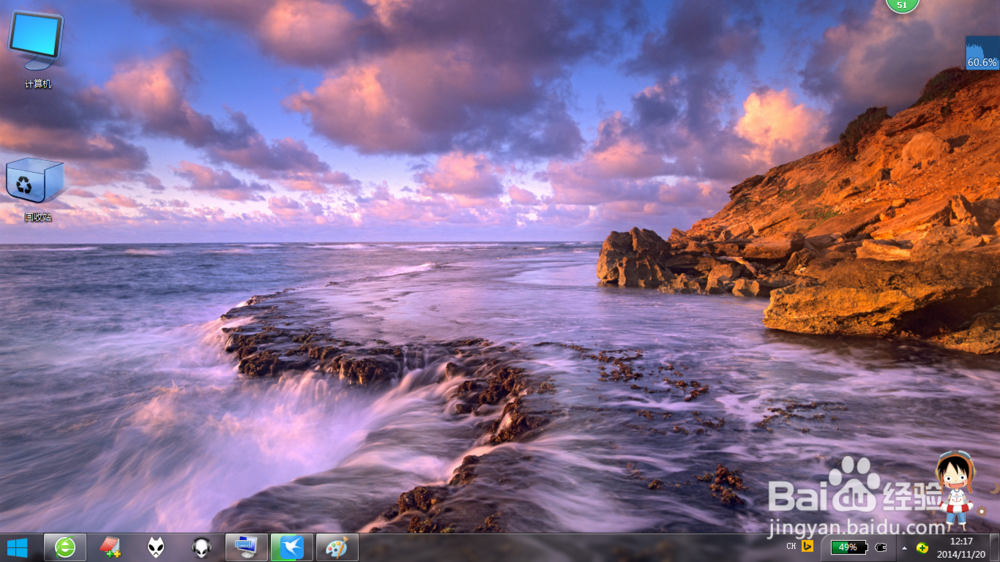This screenshot has width=1000, height=562.
Task: Open the 60.6% memory usage widget
Action: (x=982, y=52)
